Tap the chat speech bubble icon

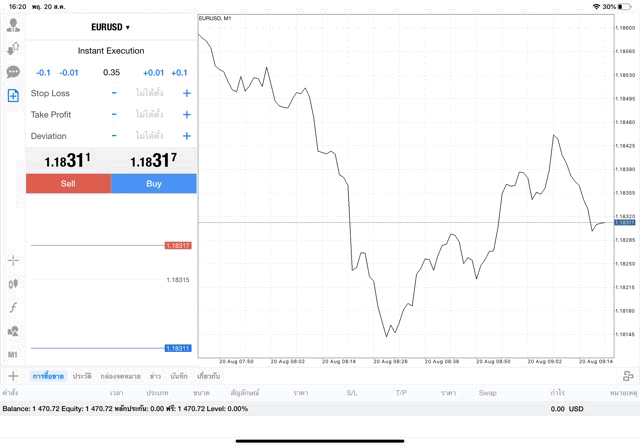(13, 72)
